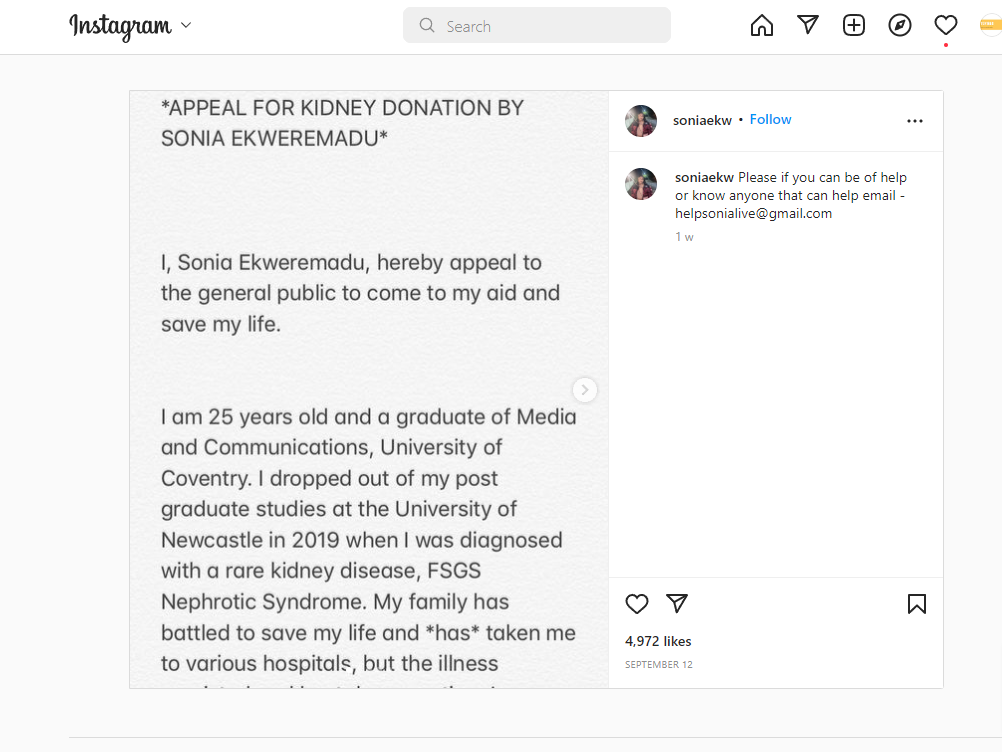Share post via paper plane below caption
1002x752 pixels.
[677, 604]
